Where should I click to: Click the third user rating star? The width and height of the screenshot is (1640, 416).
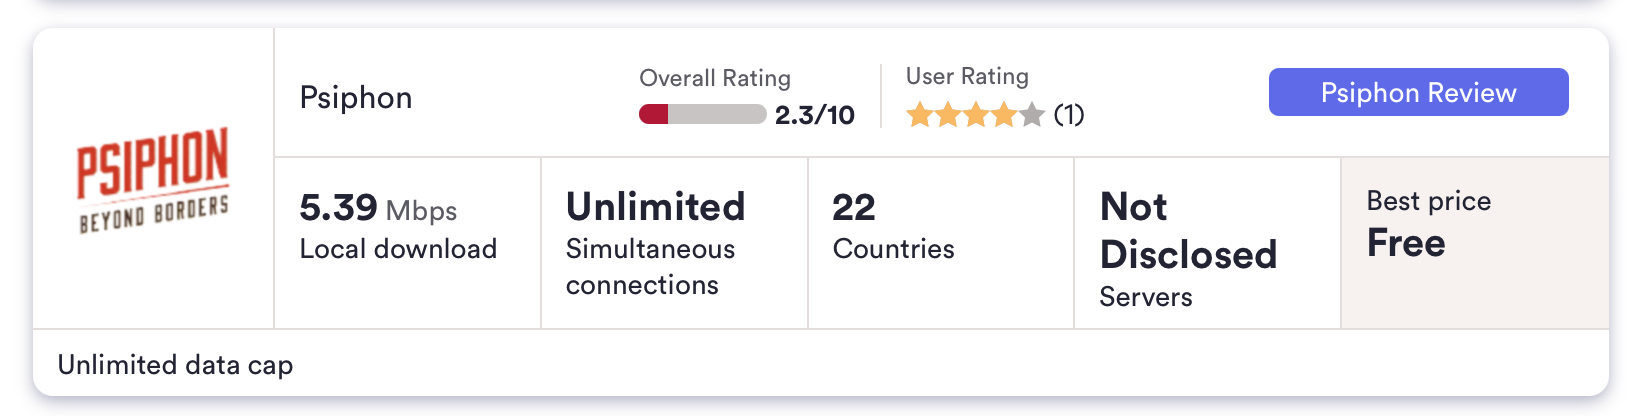click(976, 116)
